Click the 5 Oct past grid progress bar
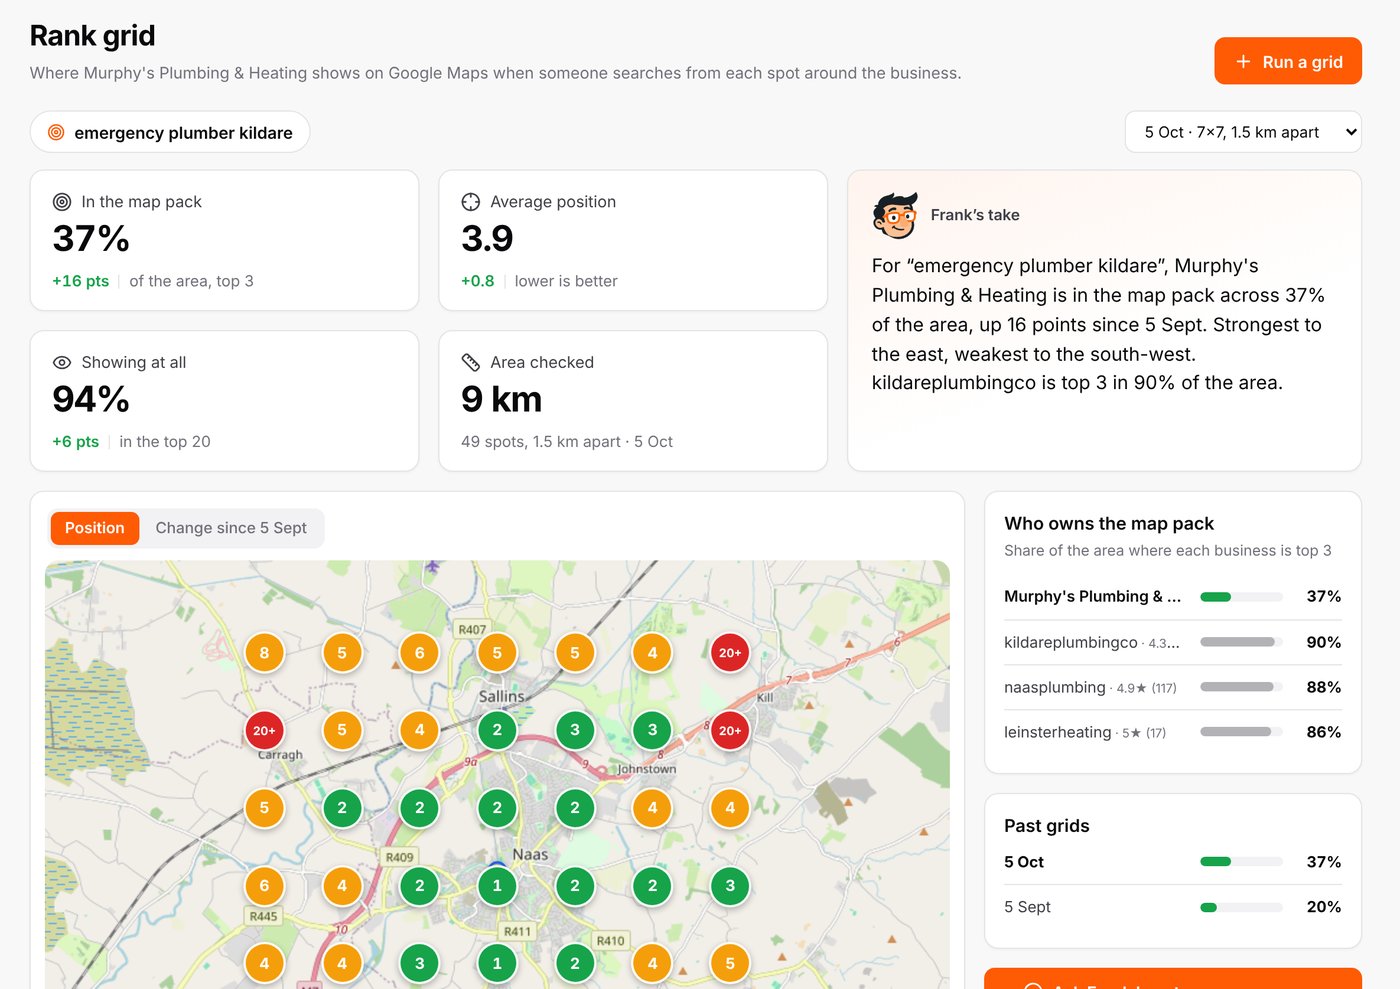 (1241, 862)
